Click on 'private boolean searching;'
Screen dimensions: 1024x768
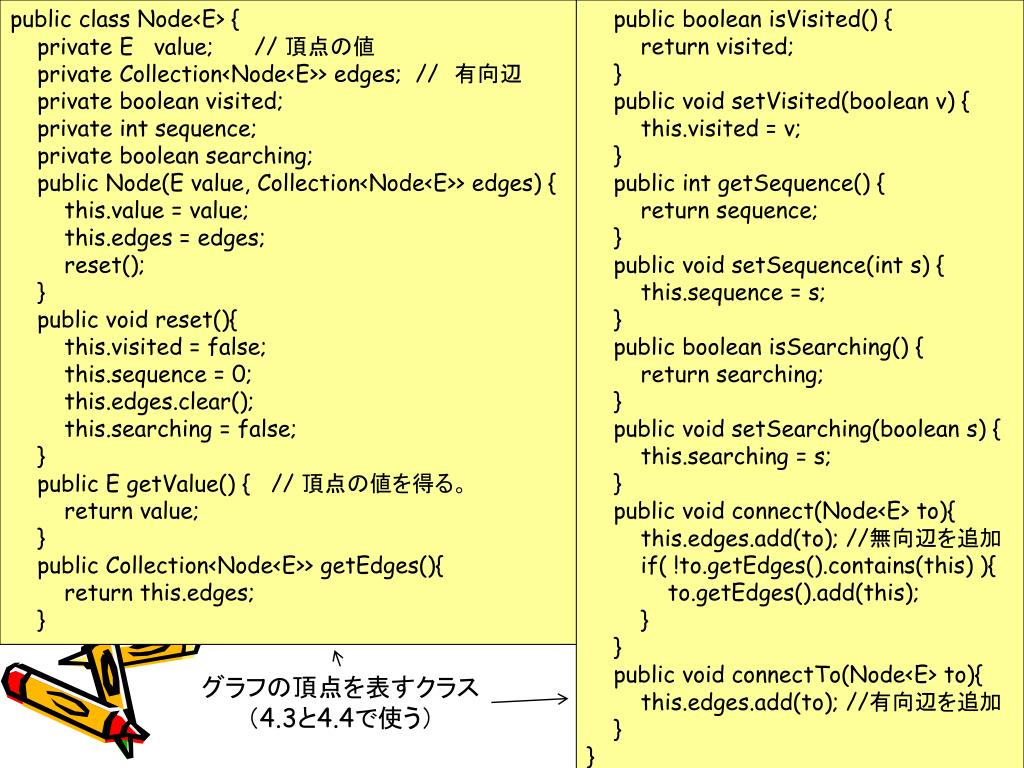(175, 157)
